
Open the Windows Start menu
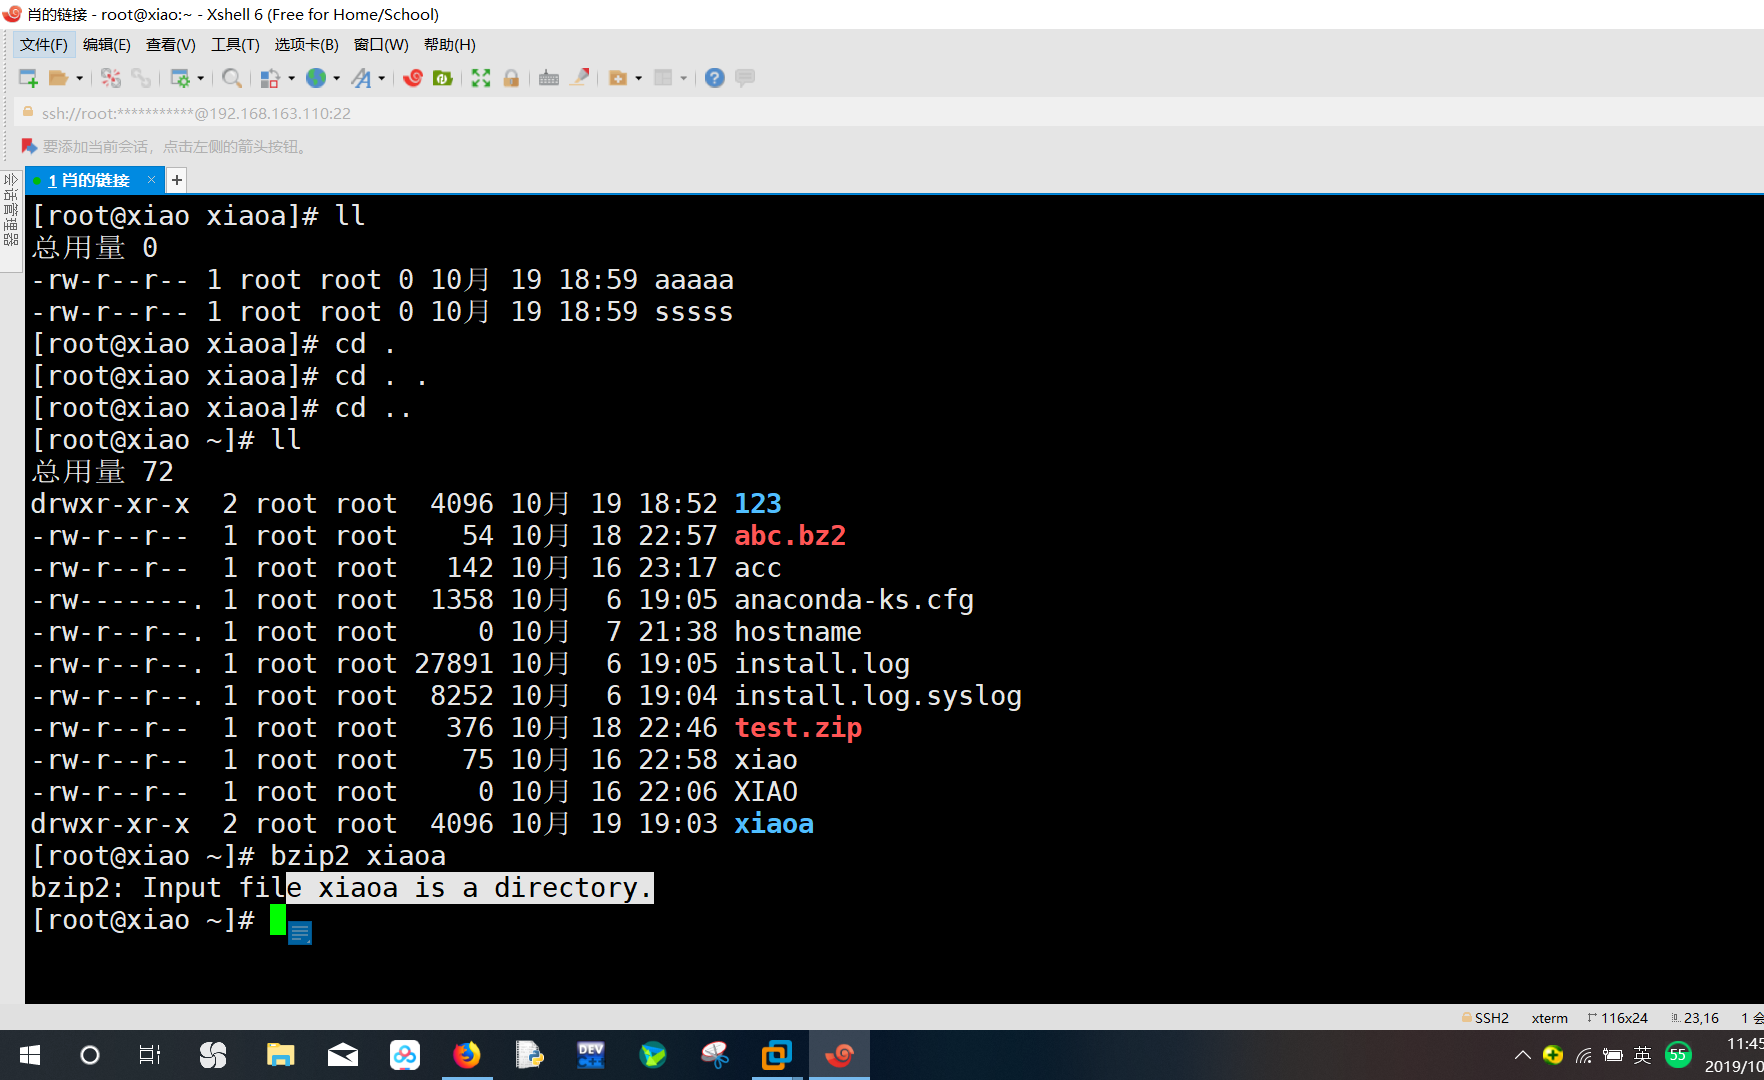pyautogui.click(x=30, y=1055)
